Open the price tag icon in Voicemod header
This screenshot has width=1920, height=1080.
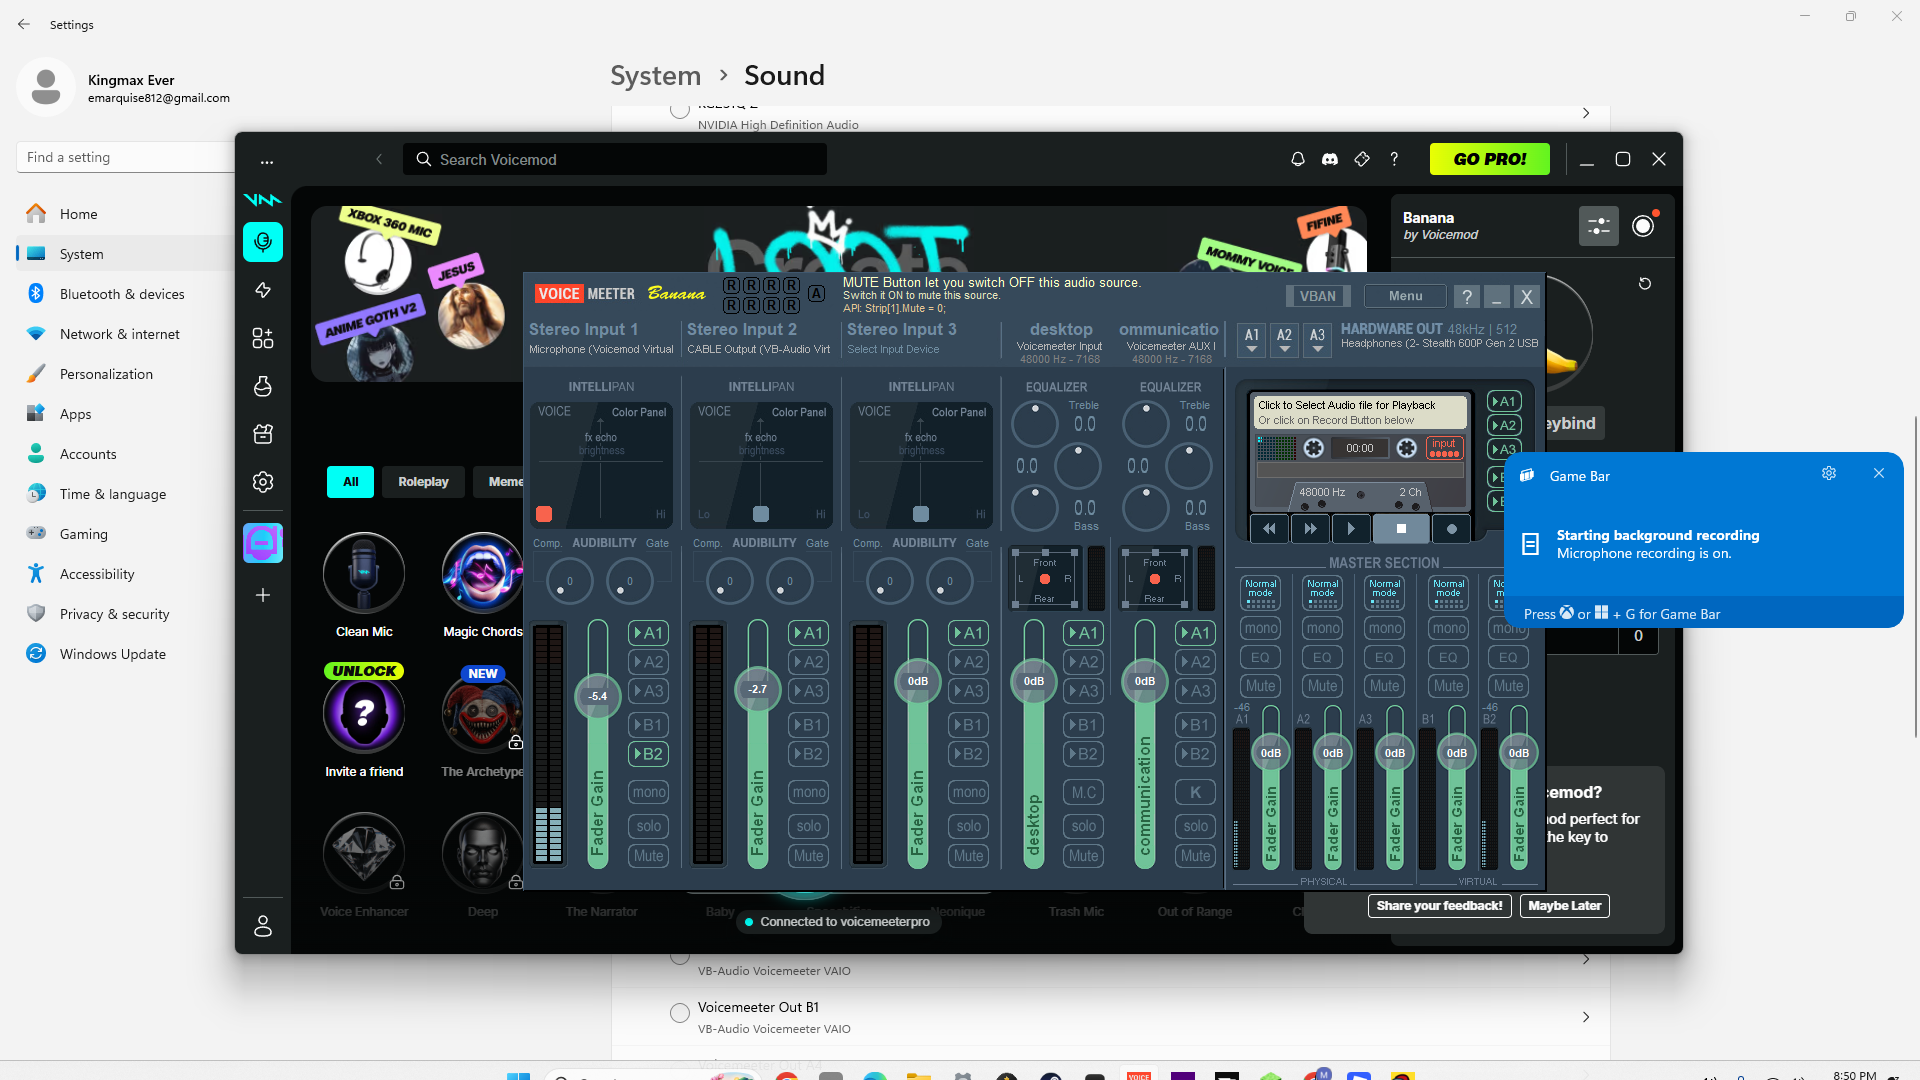point(1362,159)
